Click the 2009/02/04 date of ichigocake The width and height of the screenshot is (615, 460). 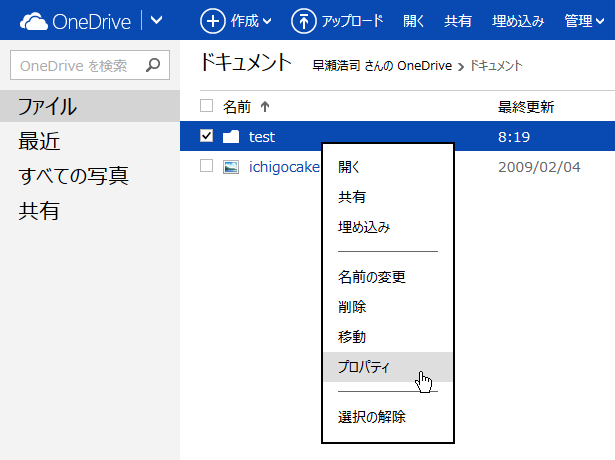pos(539,167)
